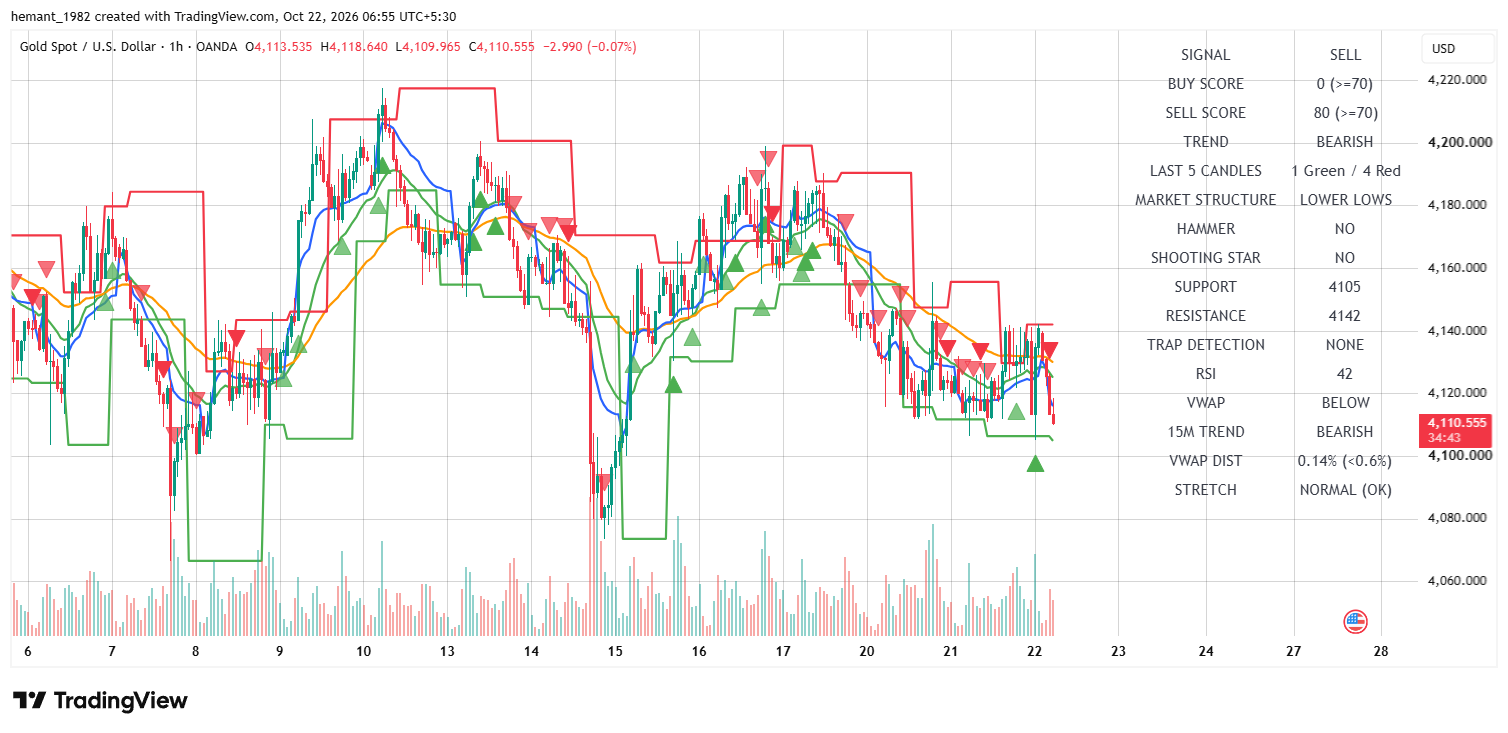Screen dimensions: 1508x733
Task: Click the LAST 5 CANDLES value 1 Green / 4 Red
Action: tap(1345, 171)
